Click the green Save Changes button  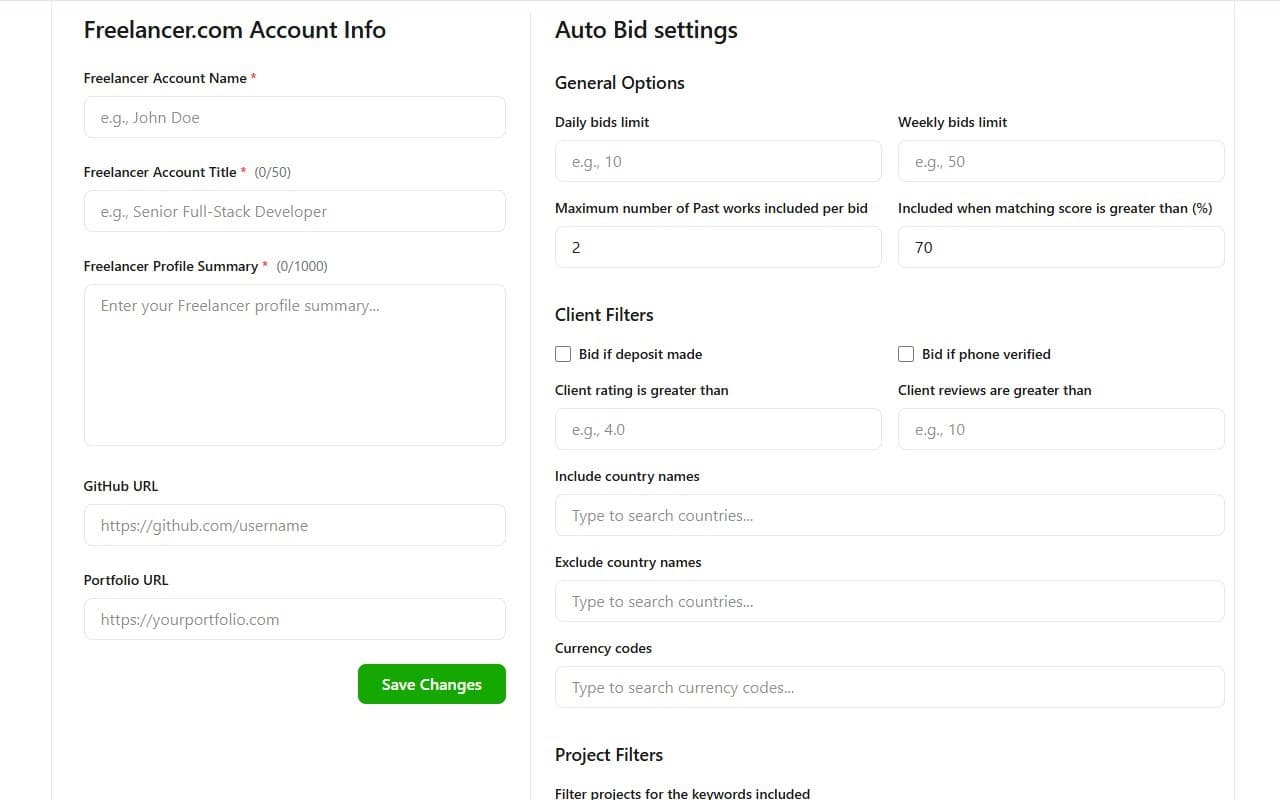[x=431, y=684]
